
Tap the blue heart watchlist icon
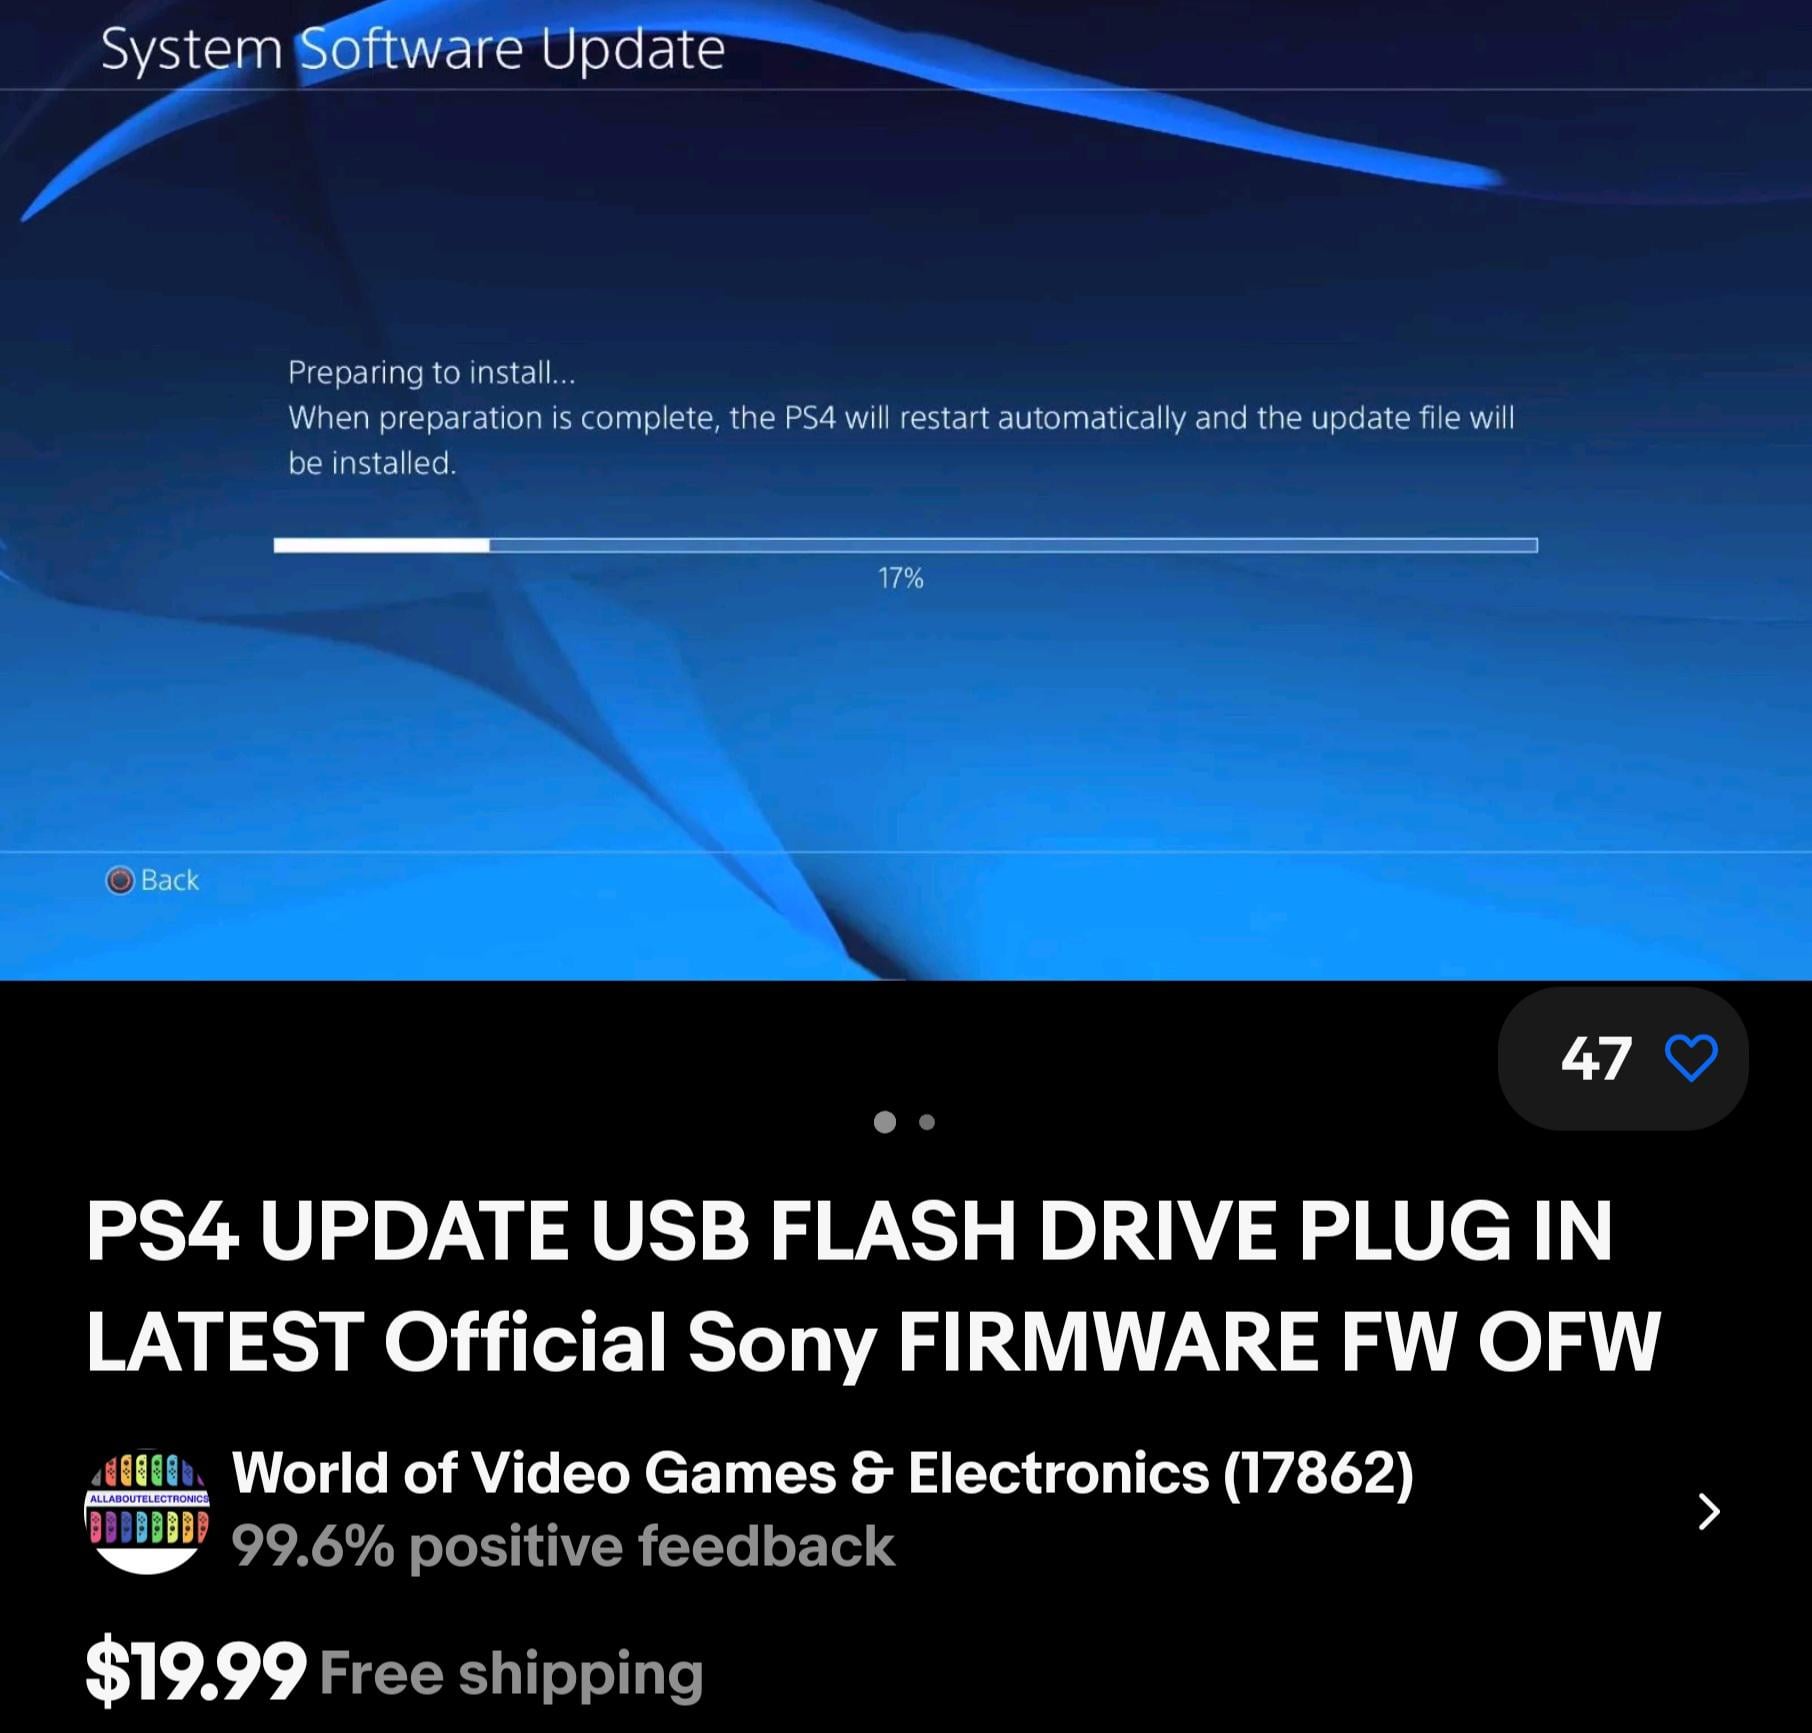1691,1058
